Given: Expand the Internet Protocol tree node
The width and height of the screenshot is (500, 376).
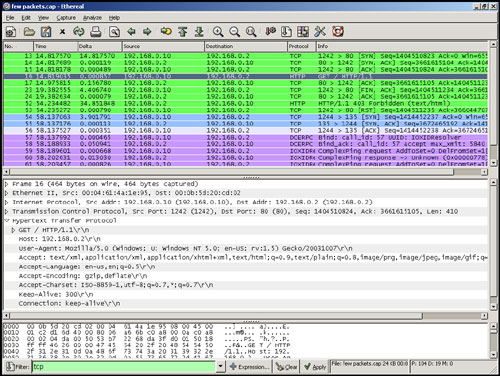Looking at the screenshot, I should [x=6, y=202].
